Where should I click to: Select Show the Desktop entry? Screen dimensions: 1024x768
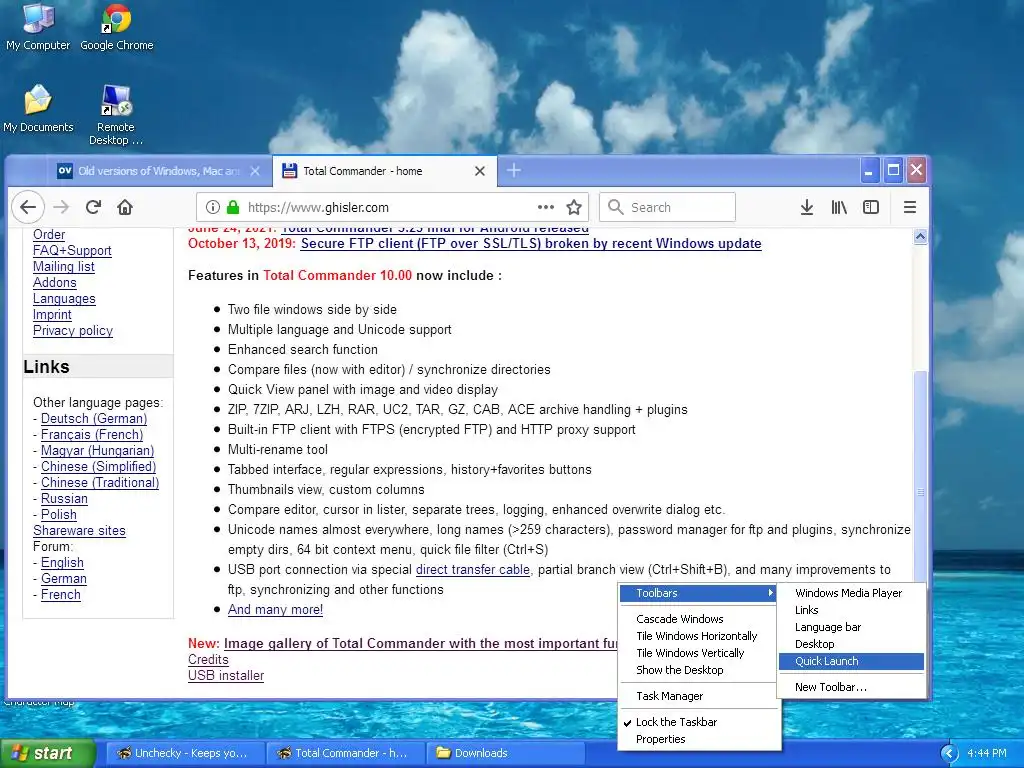680,669
